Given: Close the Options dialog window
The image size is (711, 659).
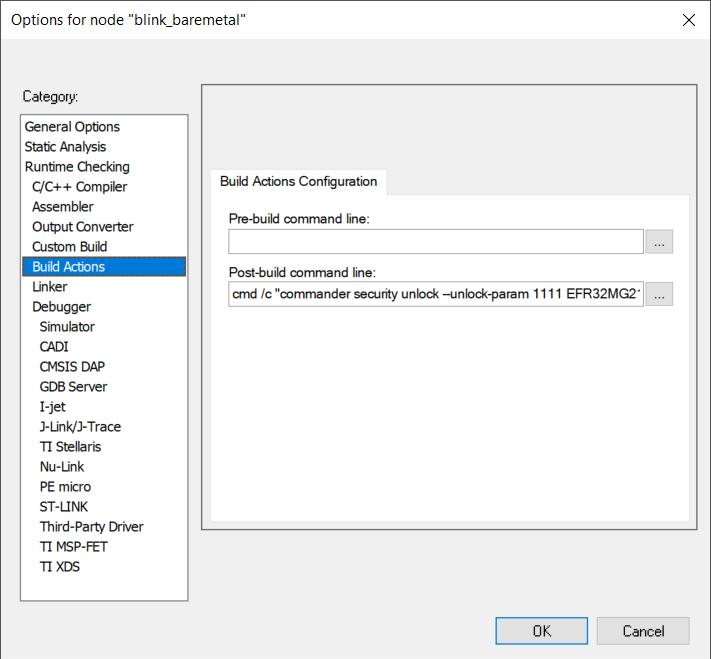Looking at the screenshot, I should 688,20.
